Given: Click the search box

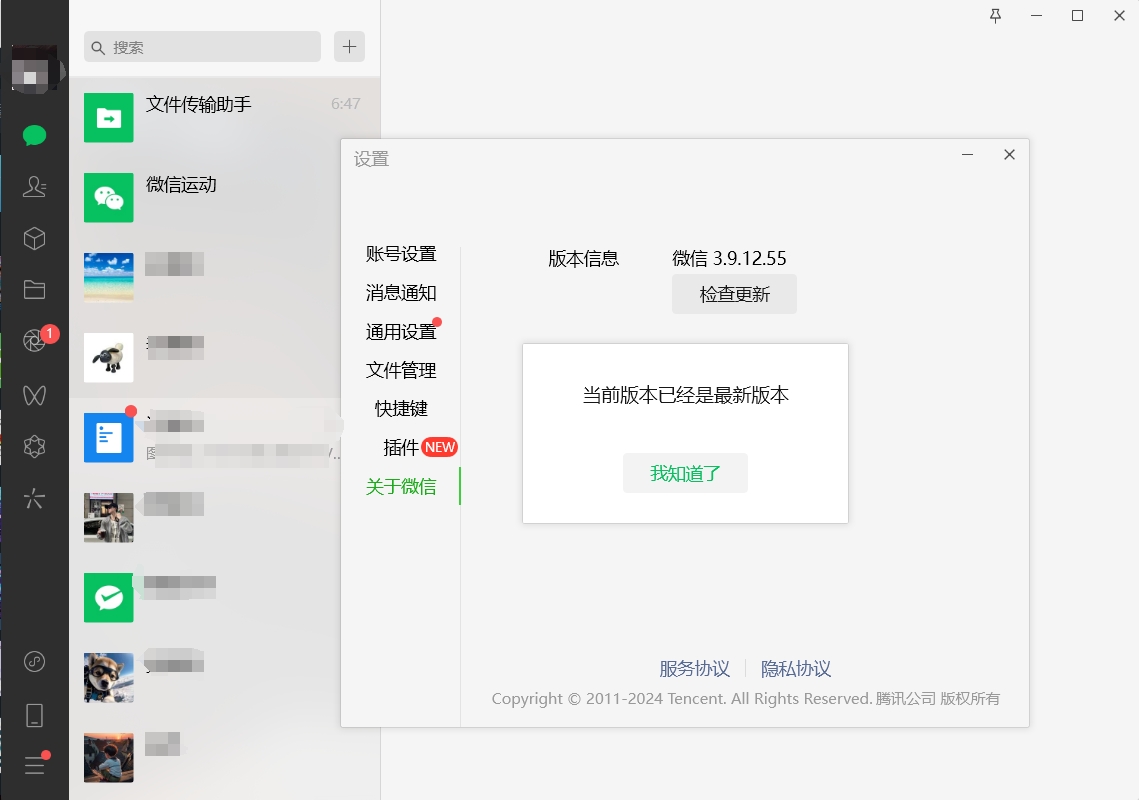Looking at the screenshot, I should tap(202, 47).
